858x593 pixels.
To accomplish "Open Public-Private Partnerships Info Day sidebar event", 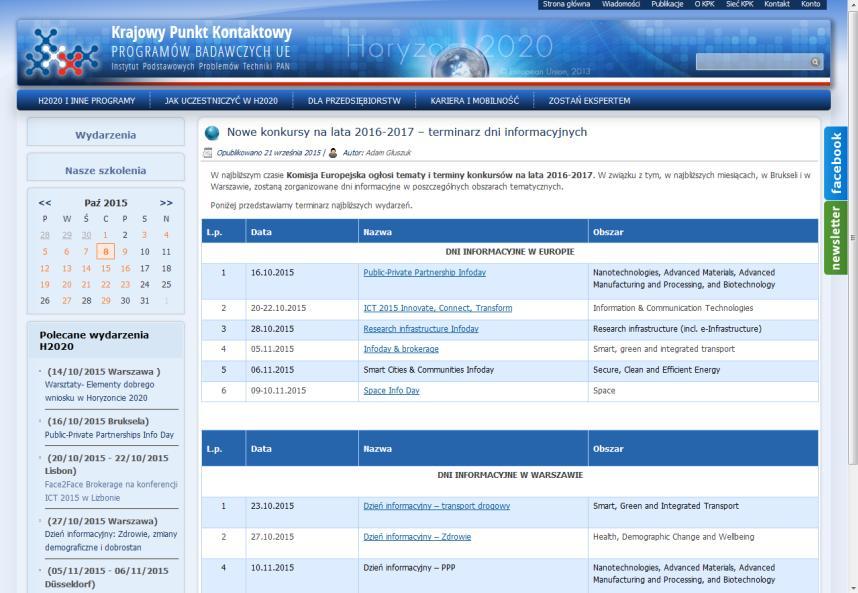I will coord(109,435).
